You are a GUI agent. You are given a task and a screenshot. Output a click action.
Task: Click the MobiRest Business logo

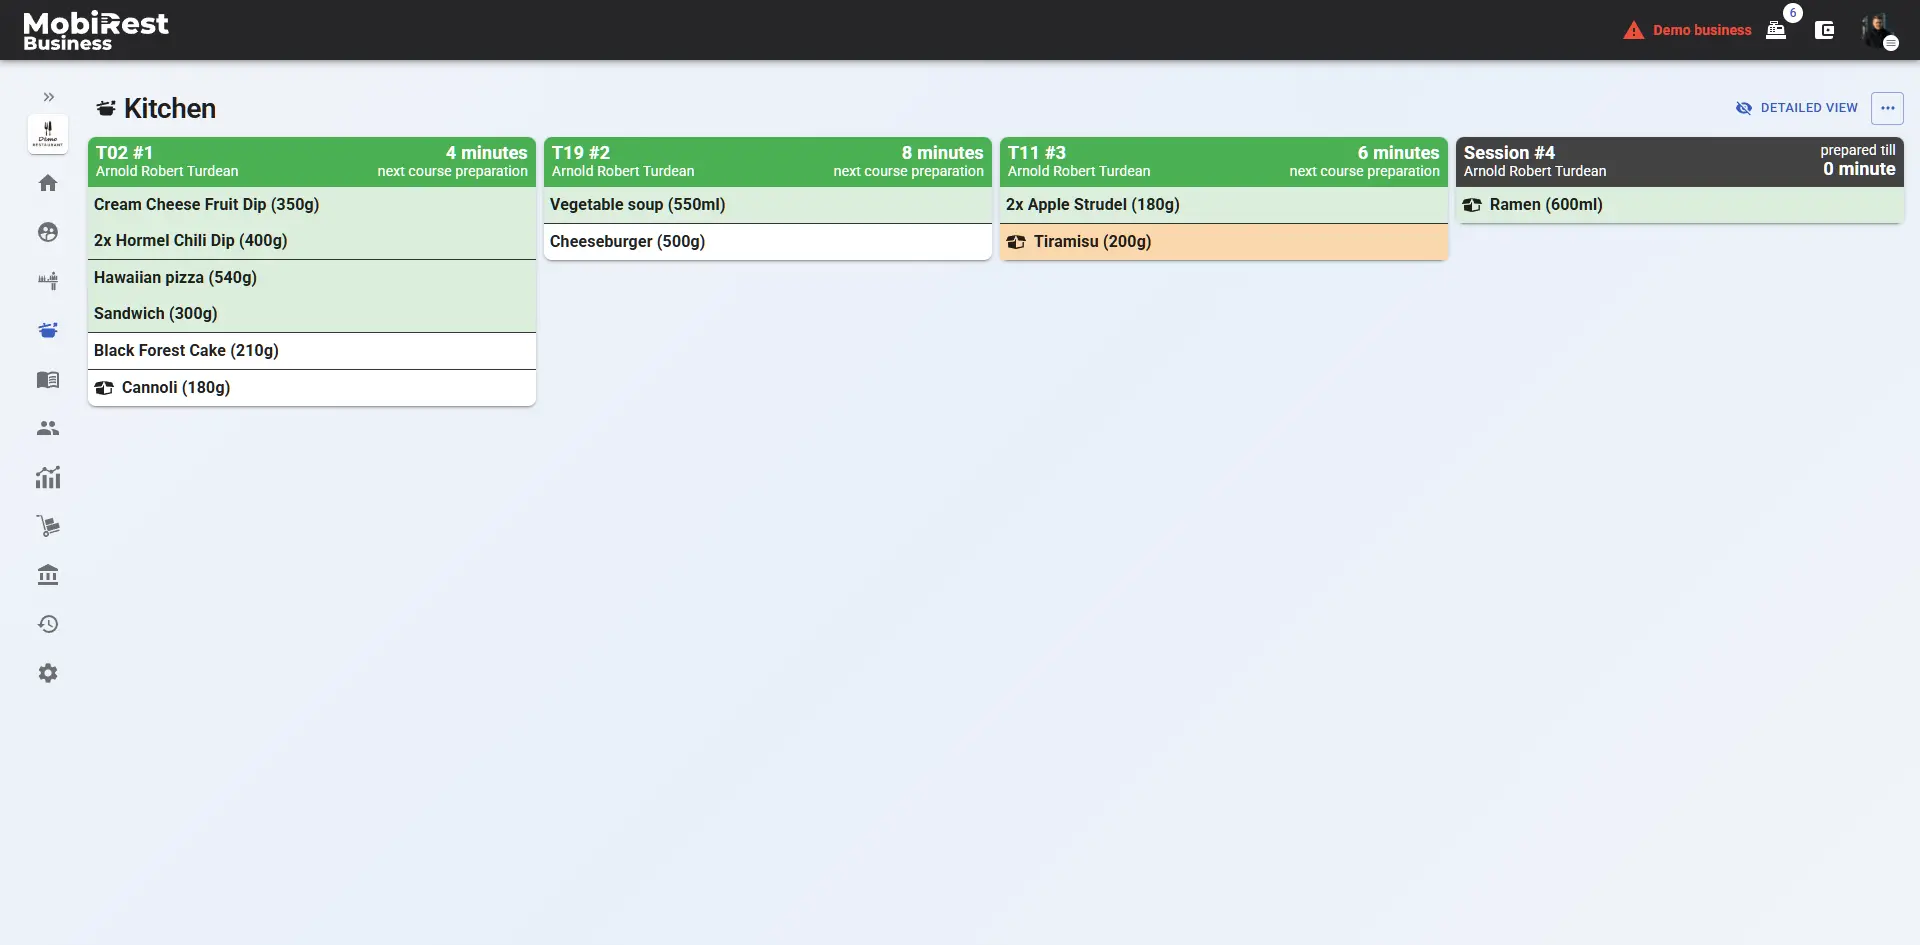(96, 30)
